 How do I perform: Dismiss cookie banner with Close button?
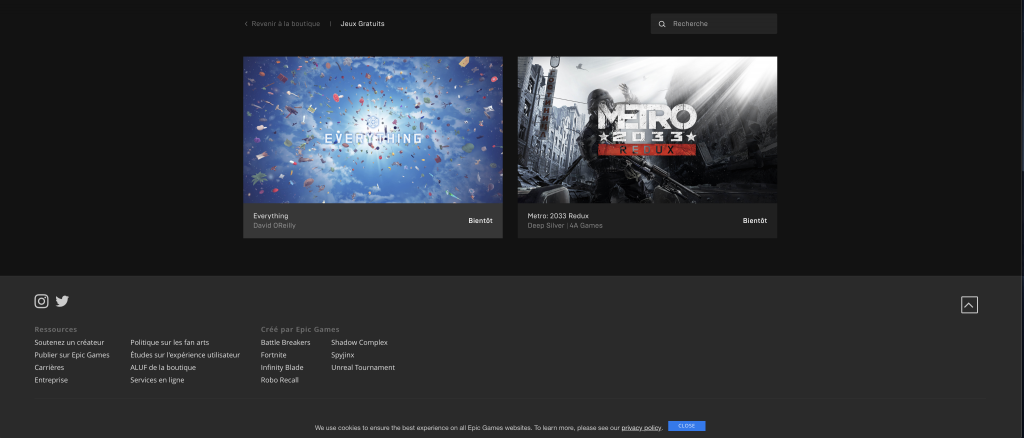[686, 426]
